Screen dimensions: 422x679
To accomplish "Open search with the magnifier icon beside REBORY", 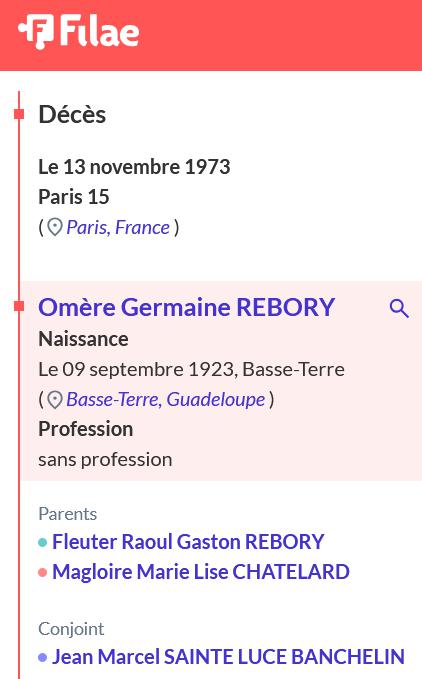I will pyautogui.click(x=399, y=308).
